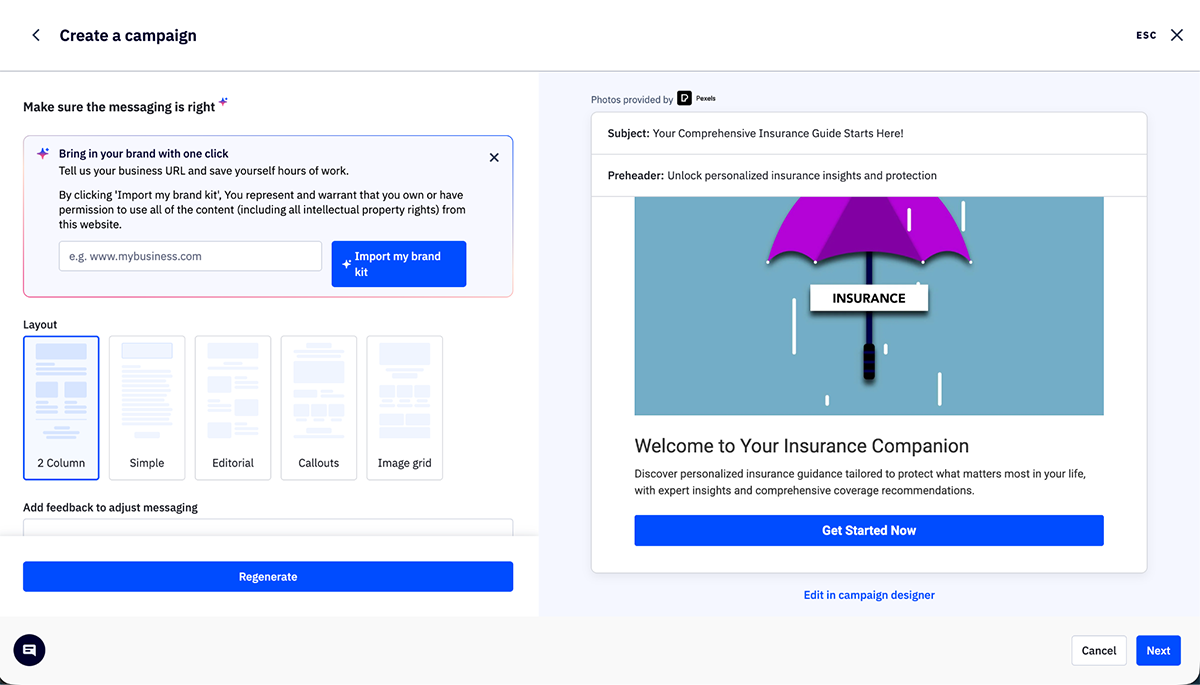Click Regenerate to refresh messaging
The width and height of the screenshot is (1200, 685).
point(267,576)
